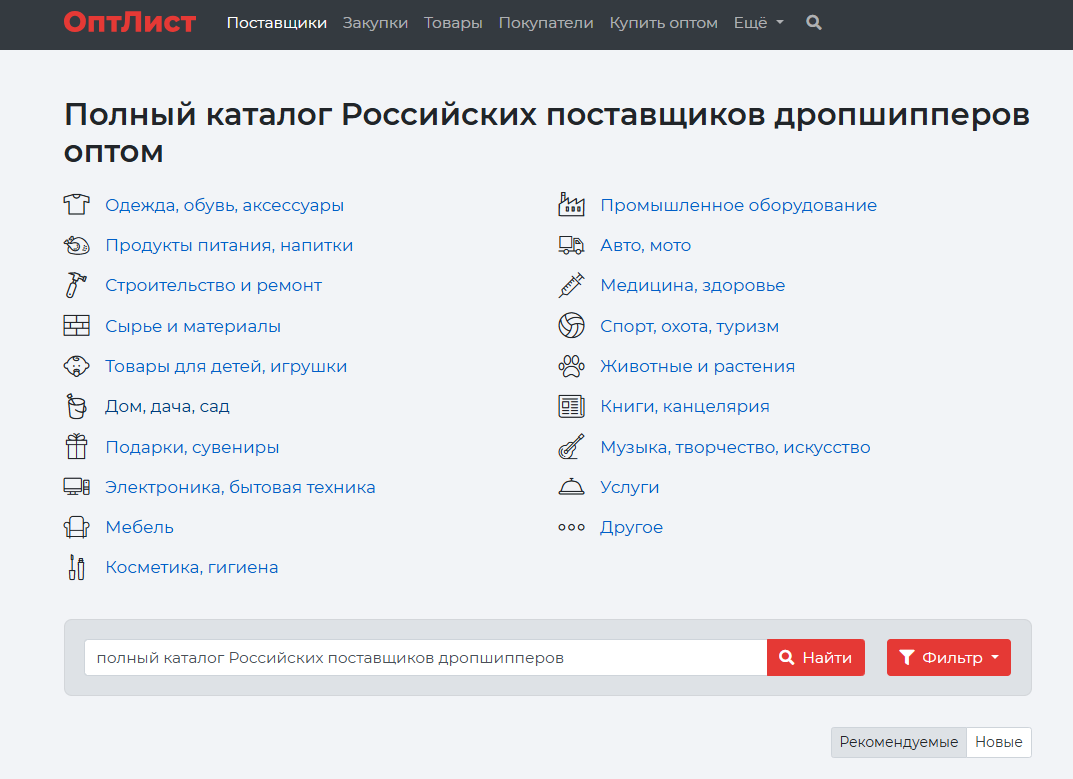Screen dimensions: 1073x779
Task: Click the paw icon beside Животные и растения
Action: (571, 366)
